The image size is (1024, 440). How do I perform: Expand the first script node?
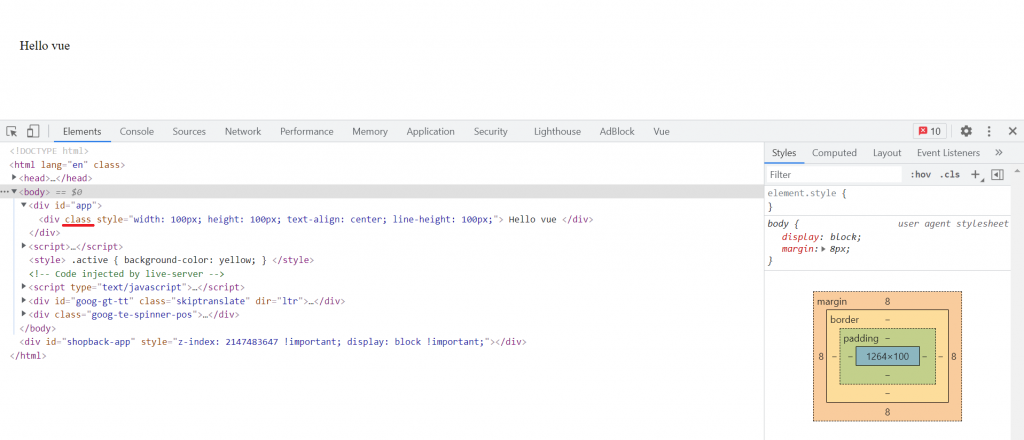tap(24, 246)
